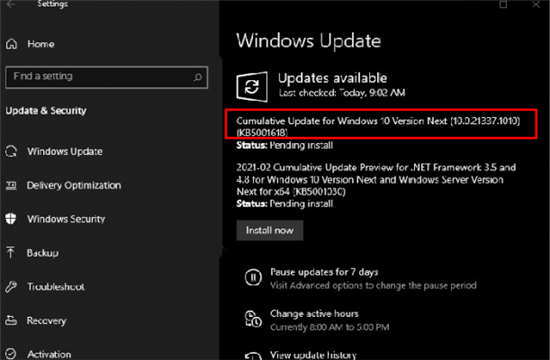Select Pause updates for 7 days
Screen dimensions: 550x360
pos(324,272)
